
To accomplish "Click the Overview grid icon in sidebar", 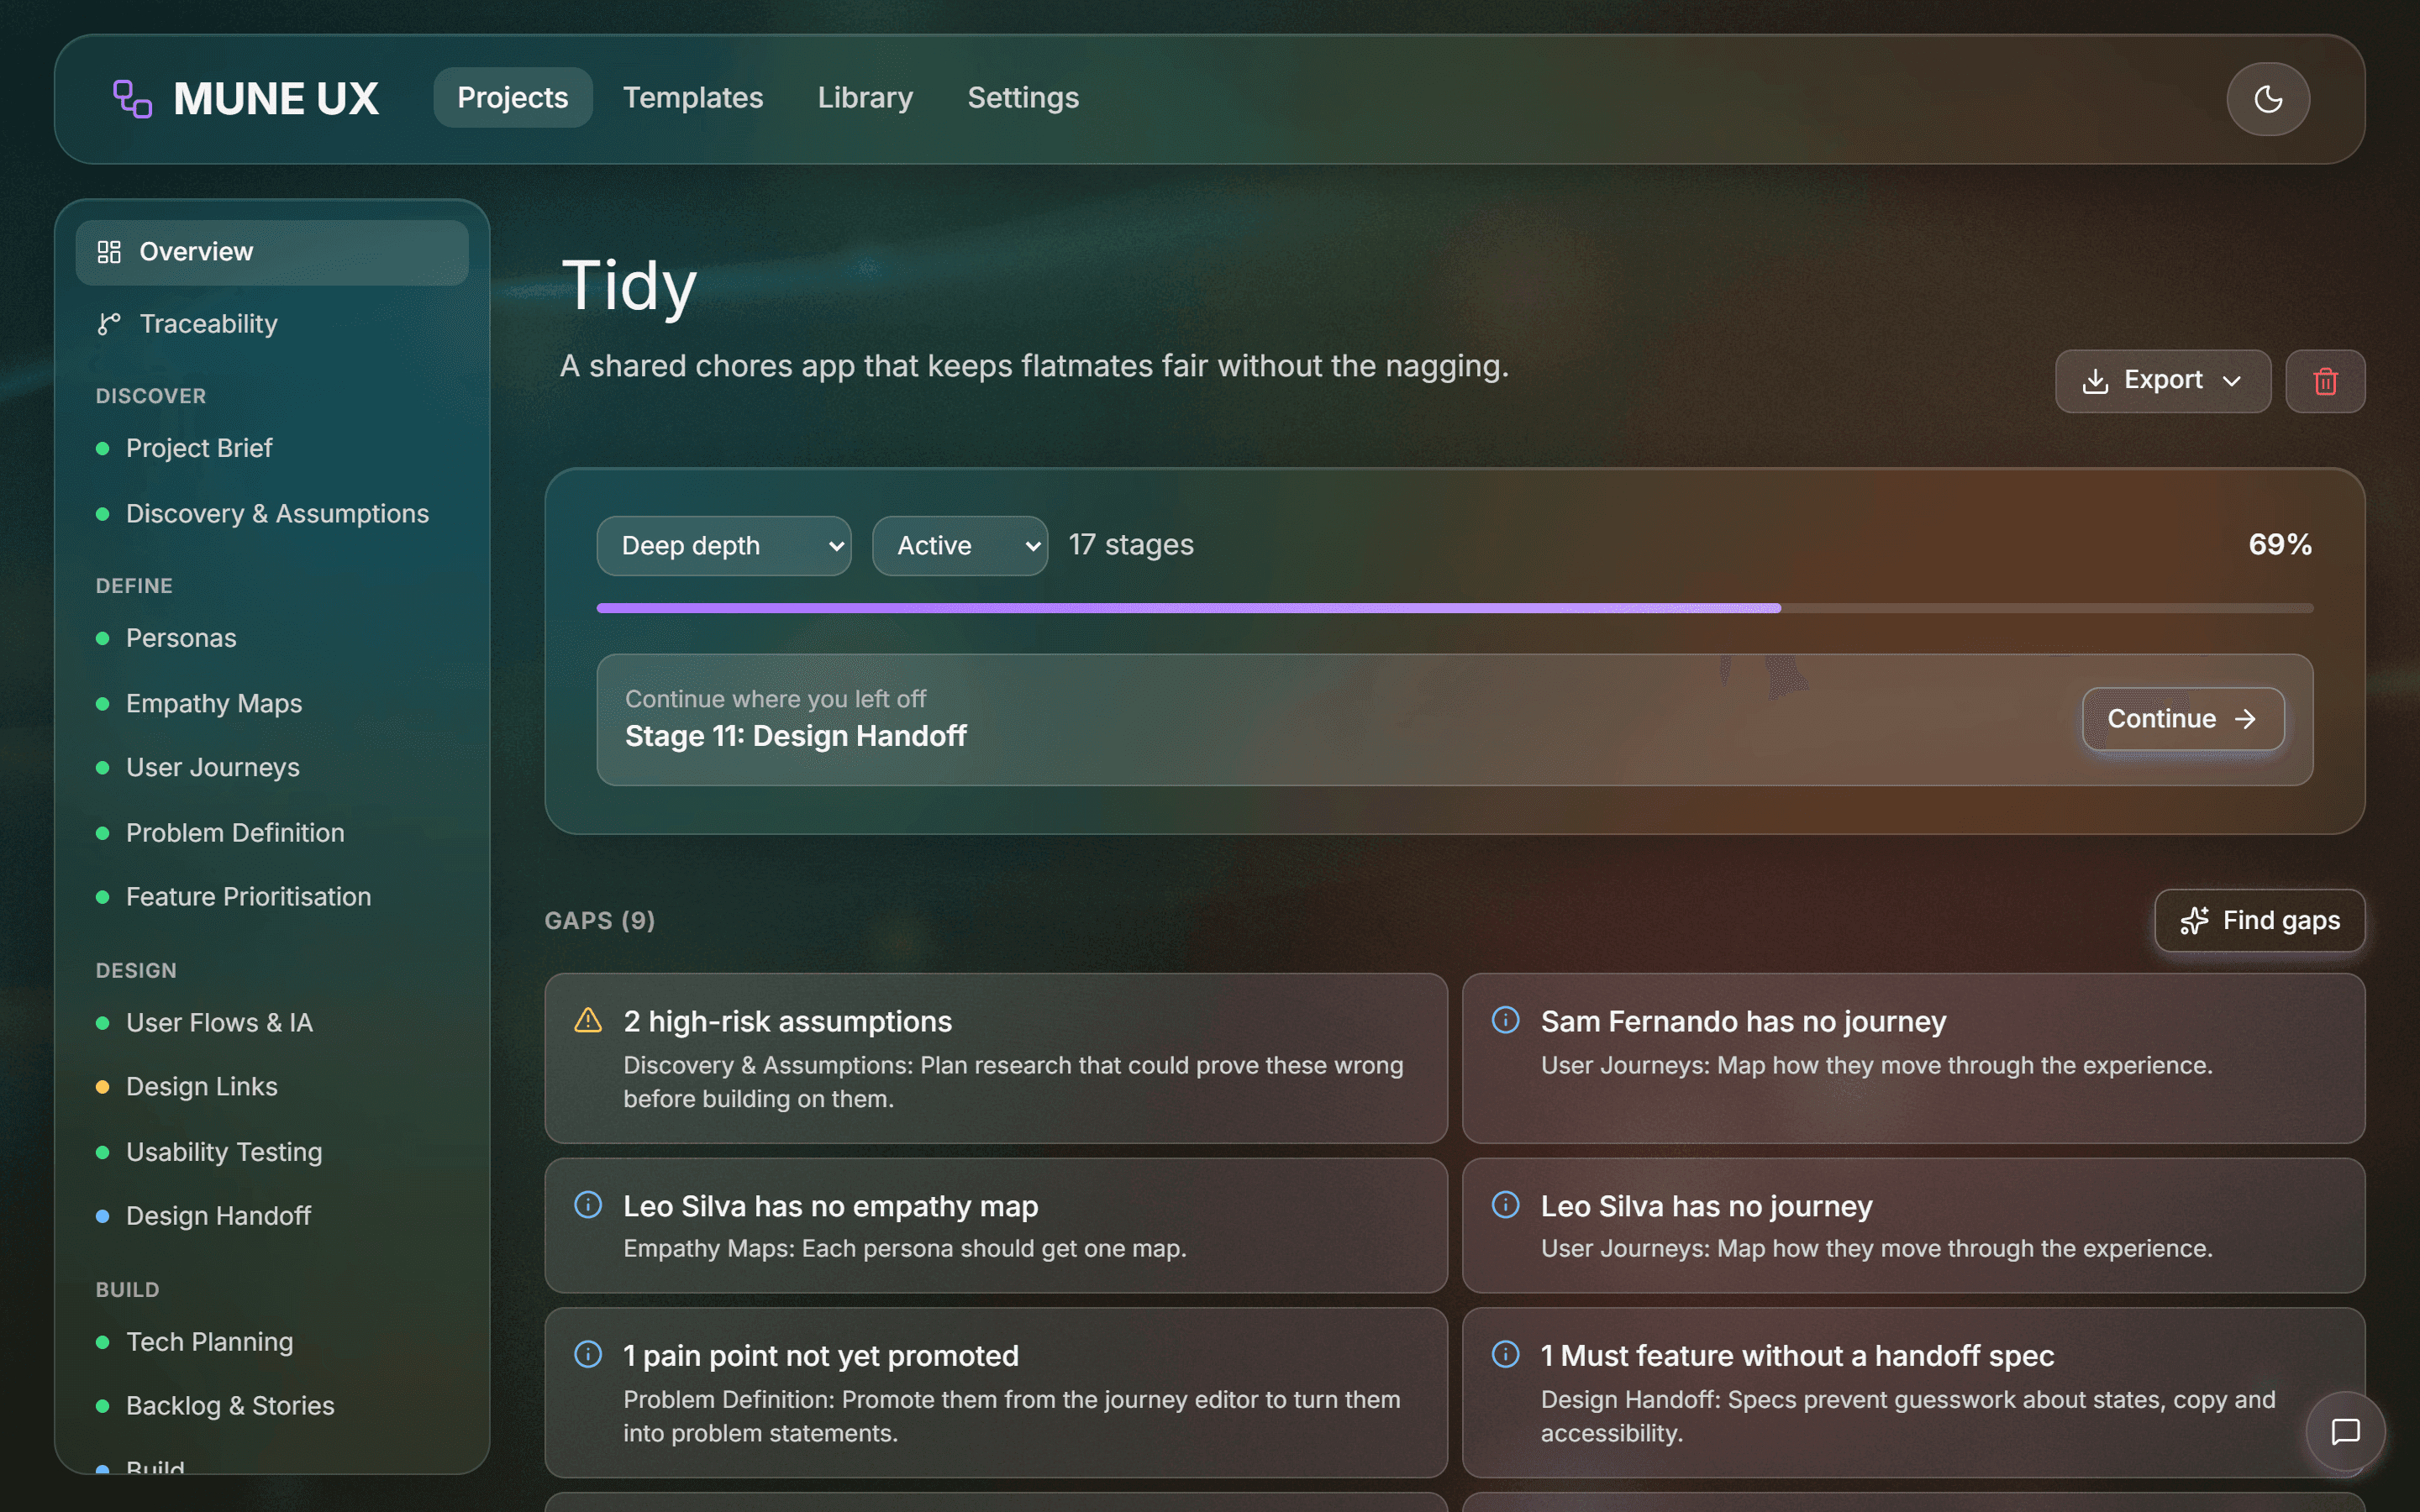I will (x=109, y=252).
